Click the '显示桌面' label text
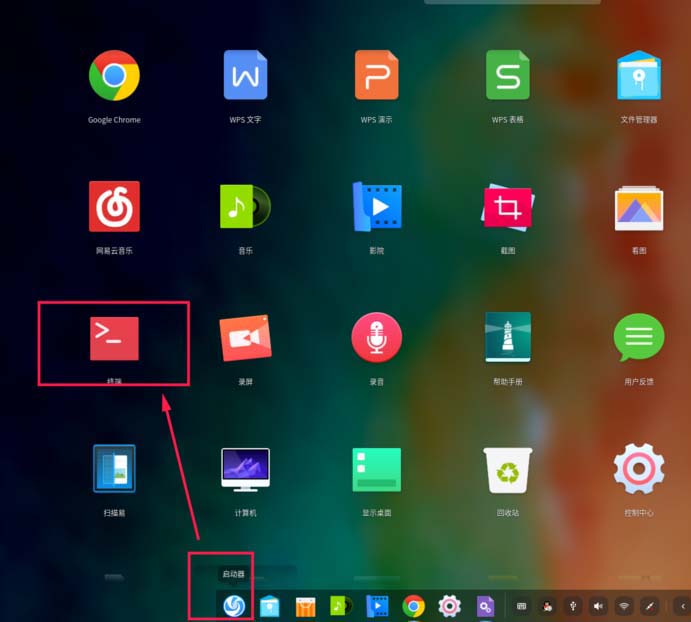Viewport: 691px width, 622px height. [377, 513]
